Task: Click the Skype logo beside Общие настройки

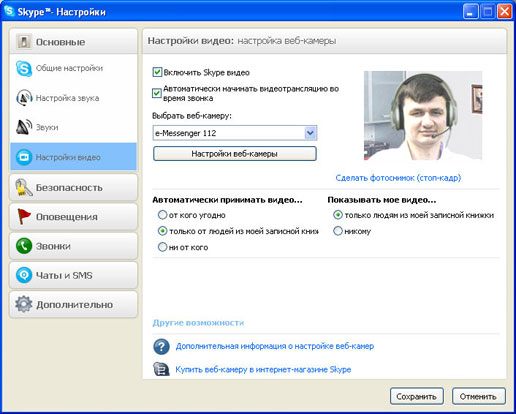Action: point(24,68)
